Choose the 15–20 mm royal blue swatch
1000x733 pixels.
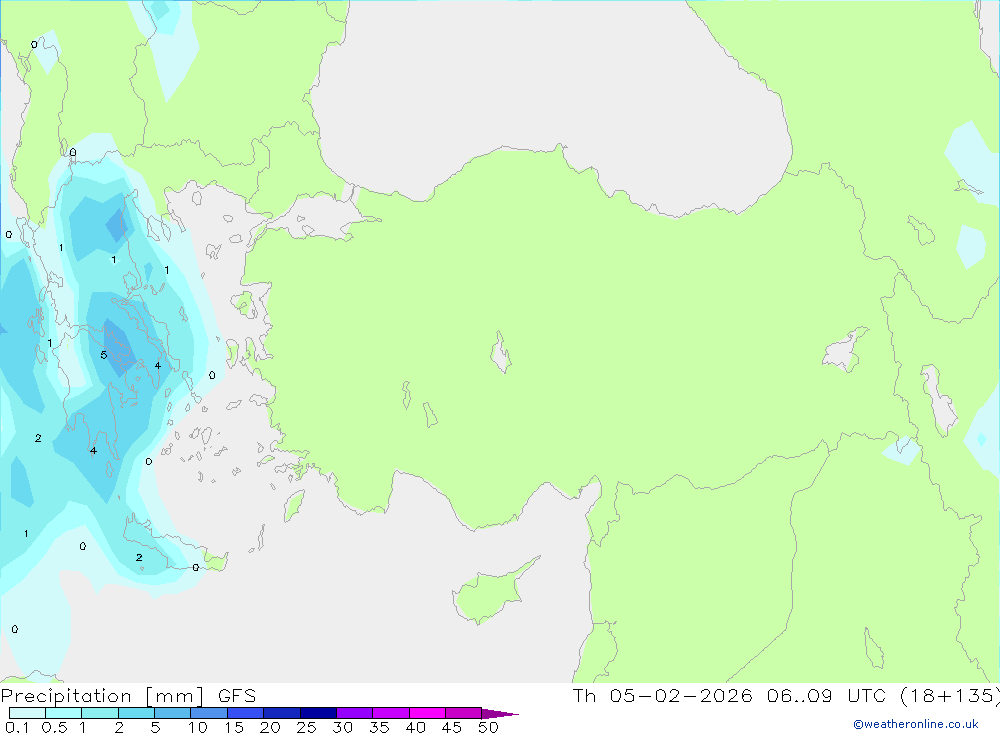point(246,713)
